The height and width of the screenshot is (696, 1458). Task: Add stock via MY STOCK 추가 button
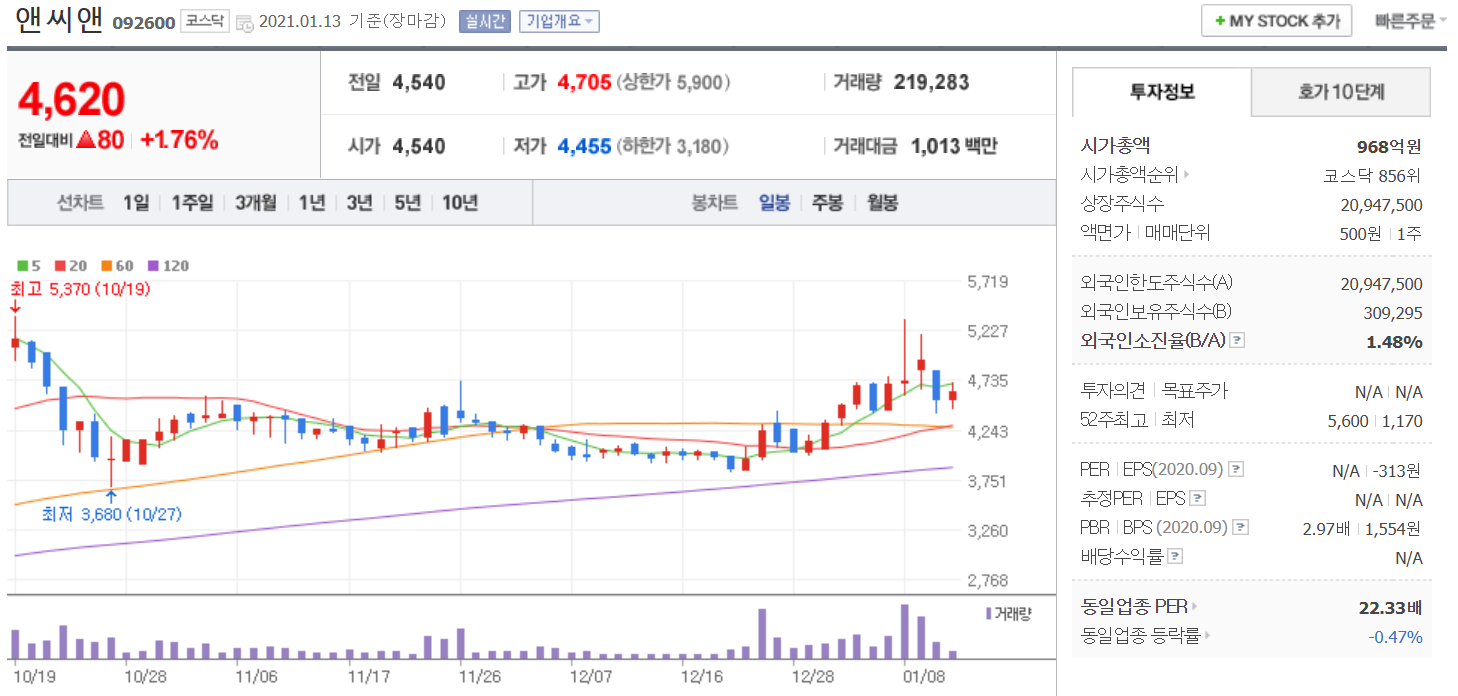coord(1276,21)
